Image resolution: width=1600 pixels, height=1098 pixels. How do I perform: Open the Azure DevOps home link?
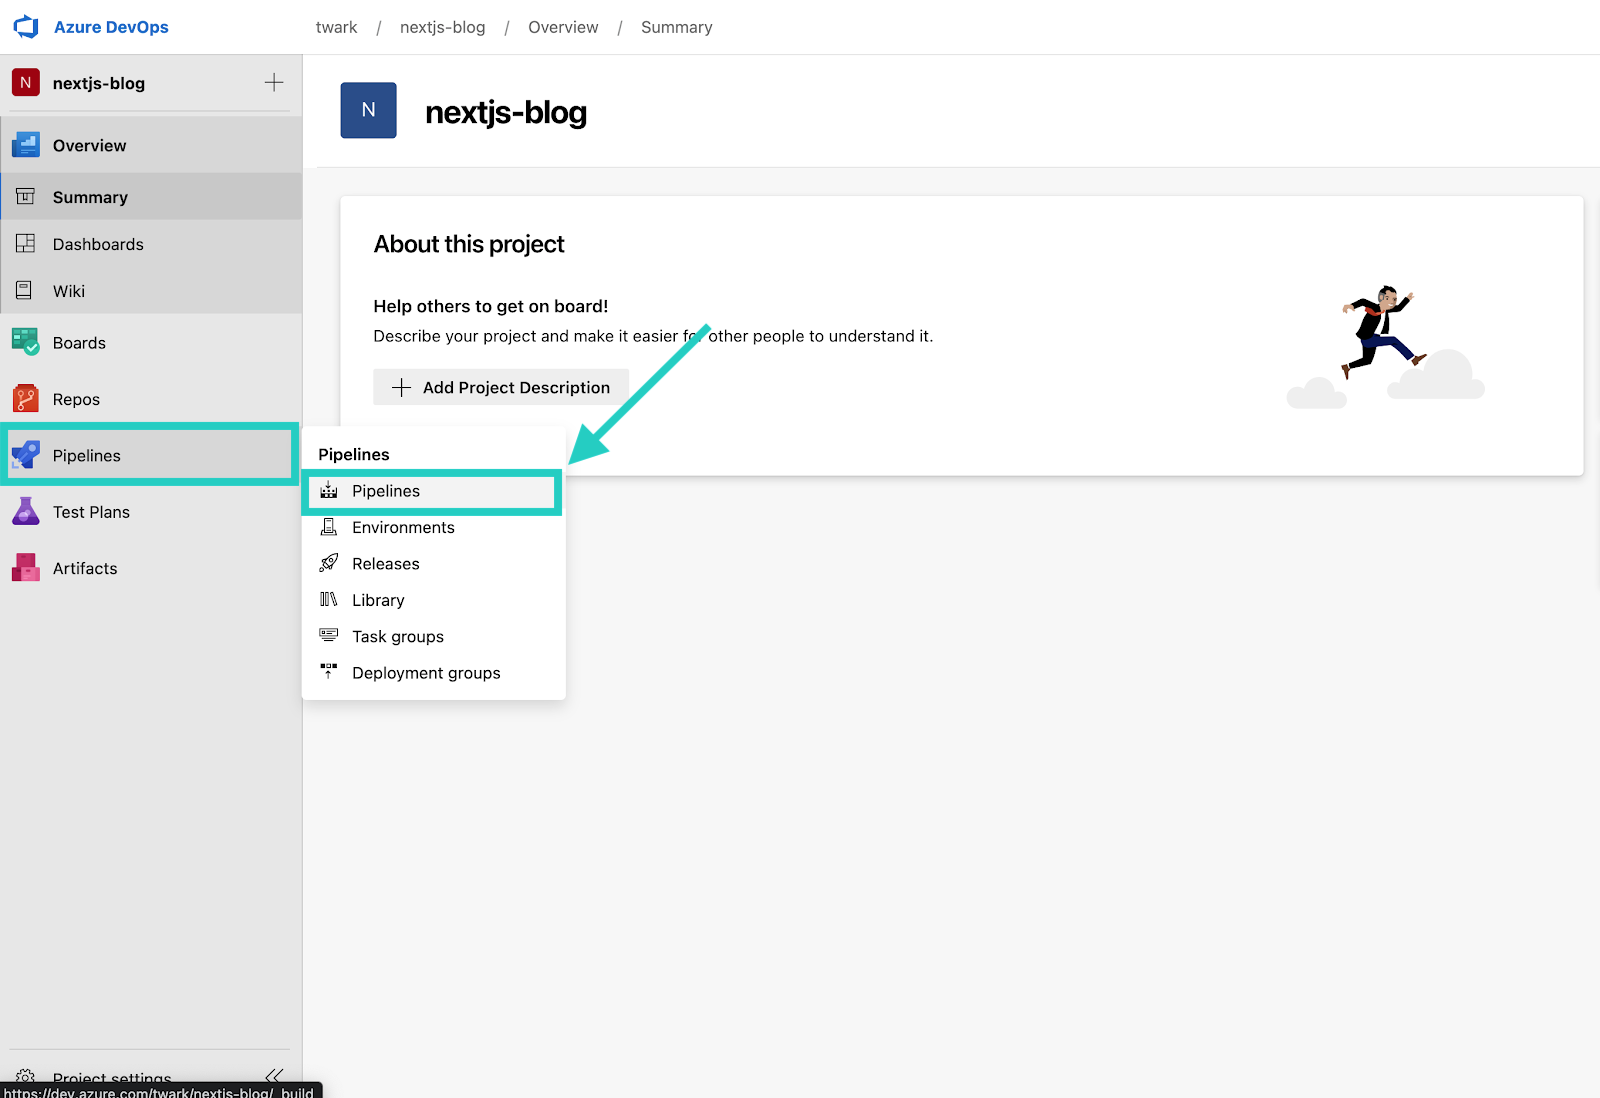pyautogui.click(x=111, y=27)
